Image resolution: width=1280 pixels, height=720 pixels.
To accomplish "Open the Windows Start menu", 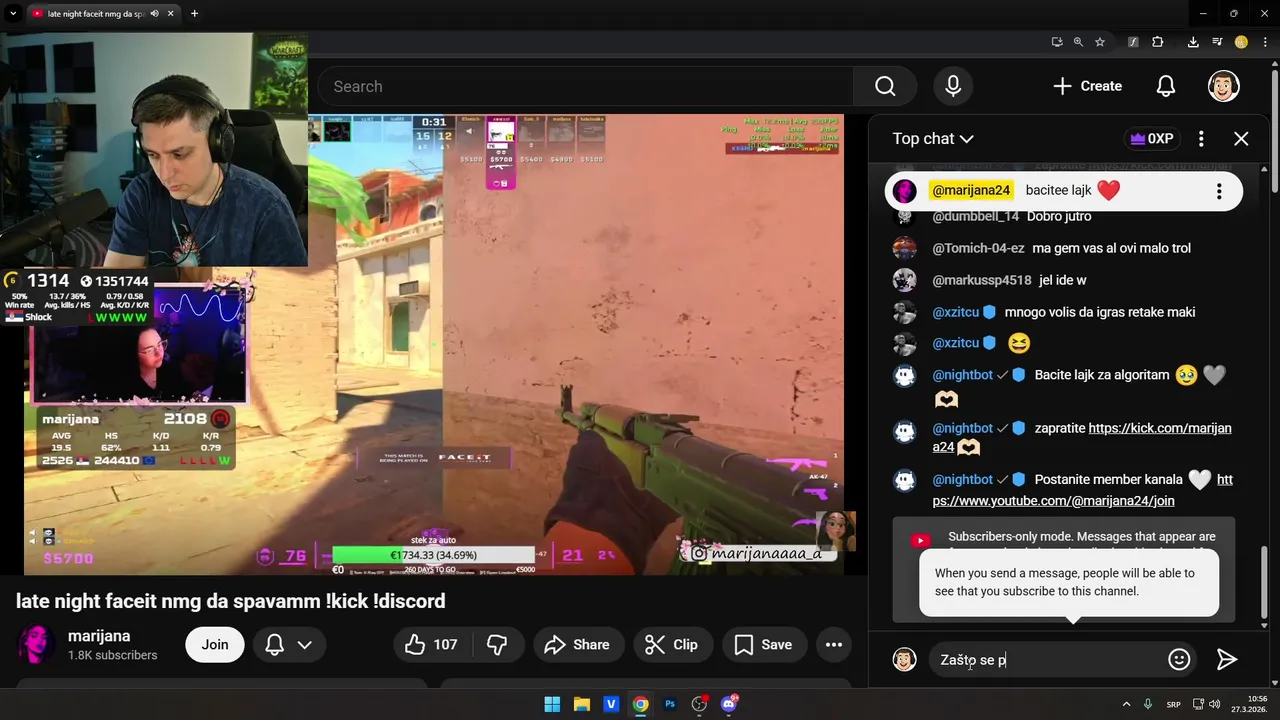I will [x=552, y=704].
